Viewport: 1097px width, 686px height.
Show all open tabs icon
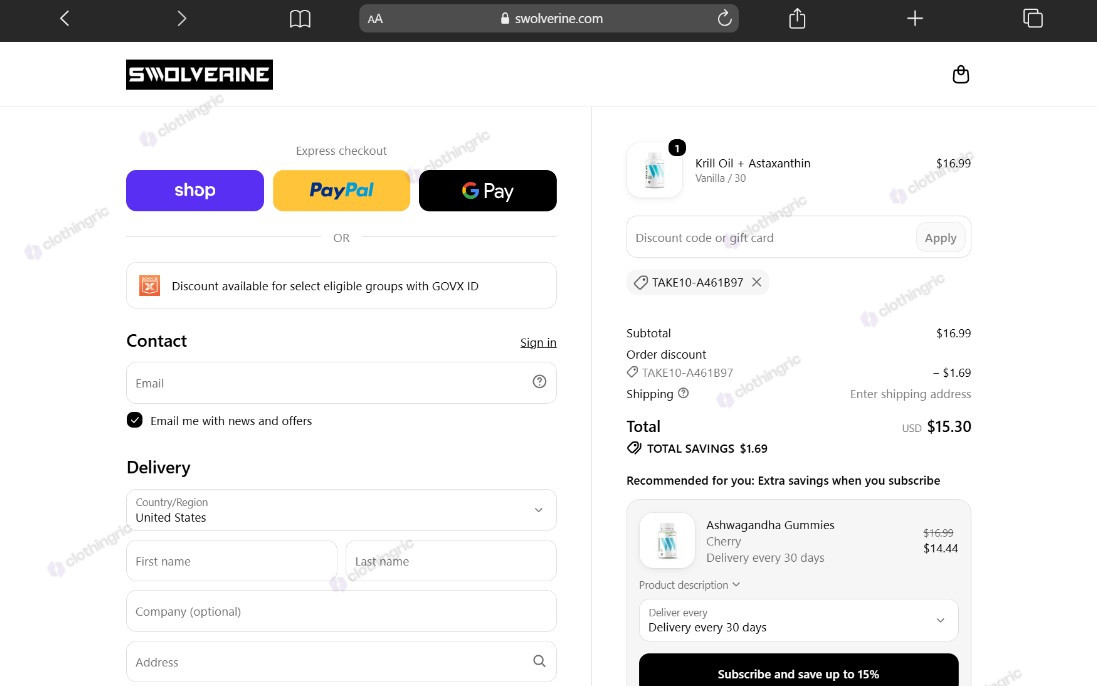click(x=1033, y=18)
